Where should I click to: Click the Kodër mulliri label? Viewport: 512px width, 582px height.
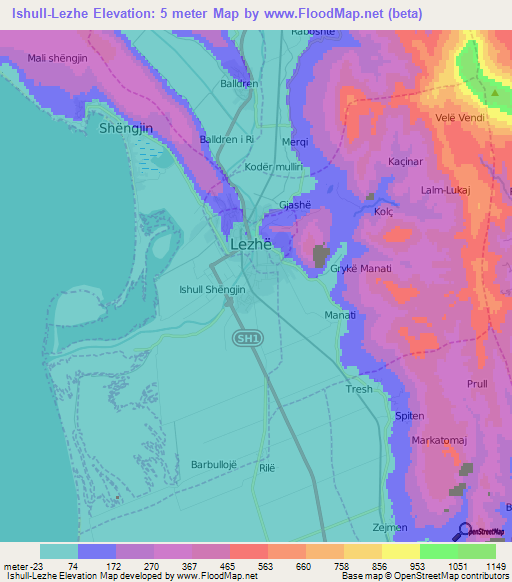click(x=274, y=167)
